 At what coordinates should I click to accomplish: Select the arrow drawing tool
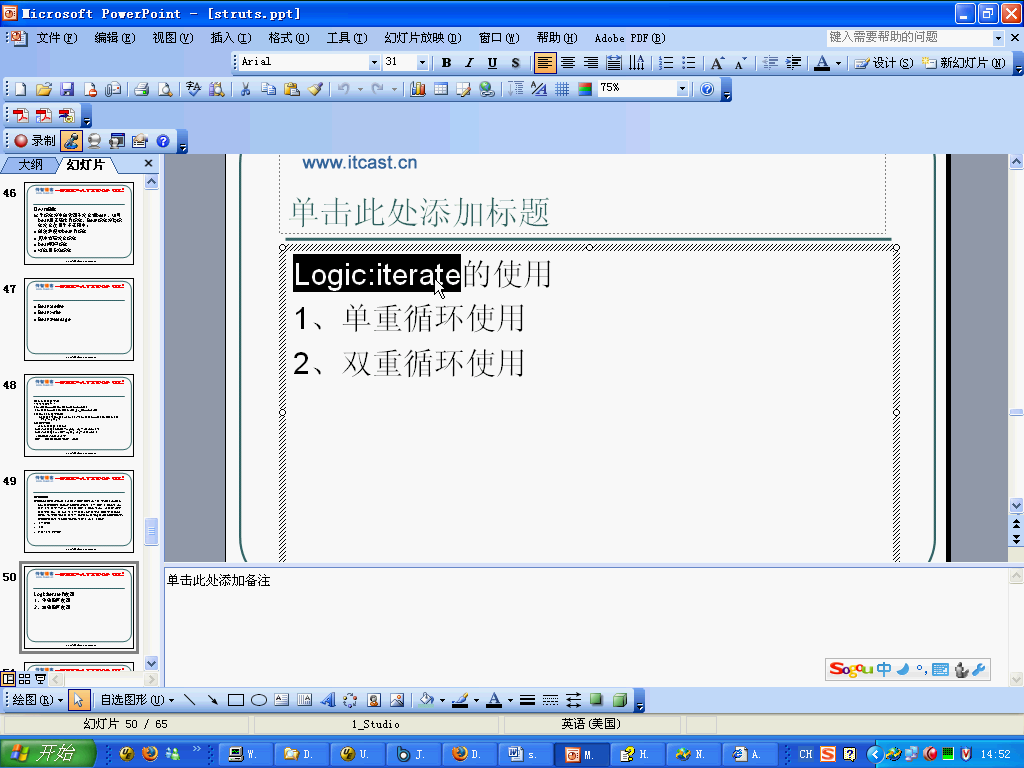click(212, 700)
